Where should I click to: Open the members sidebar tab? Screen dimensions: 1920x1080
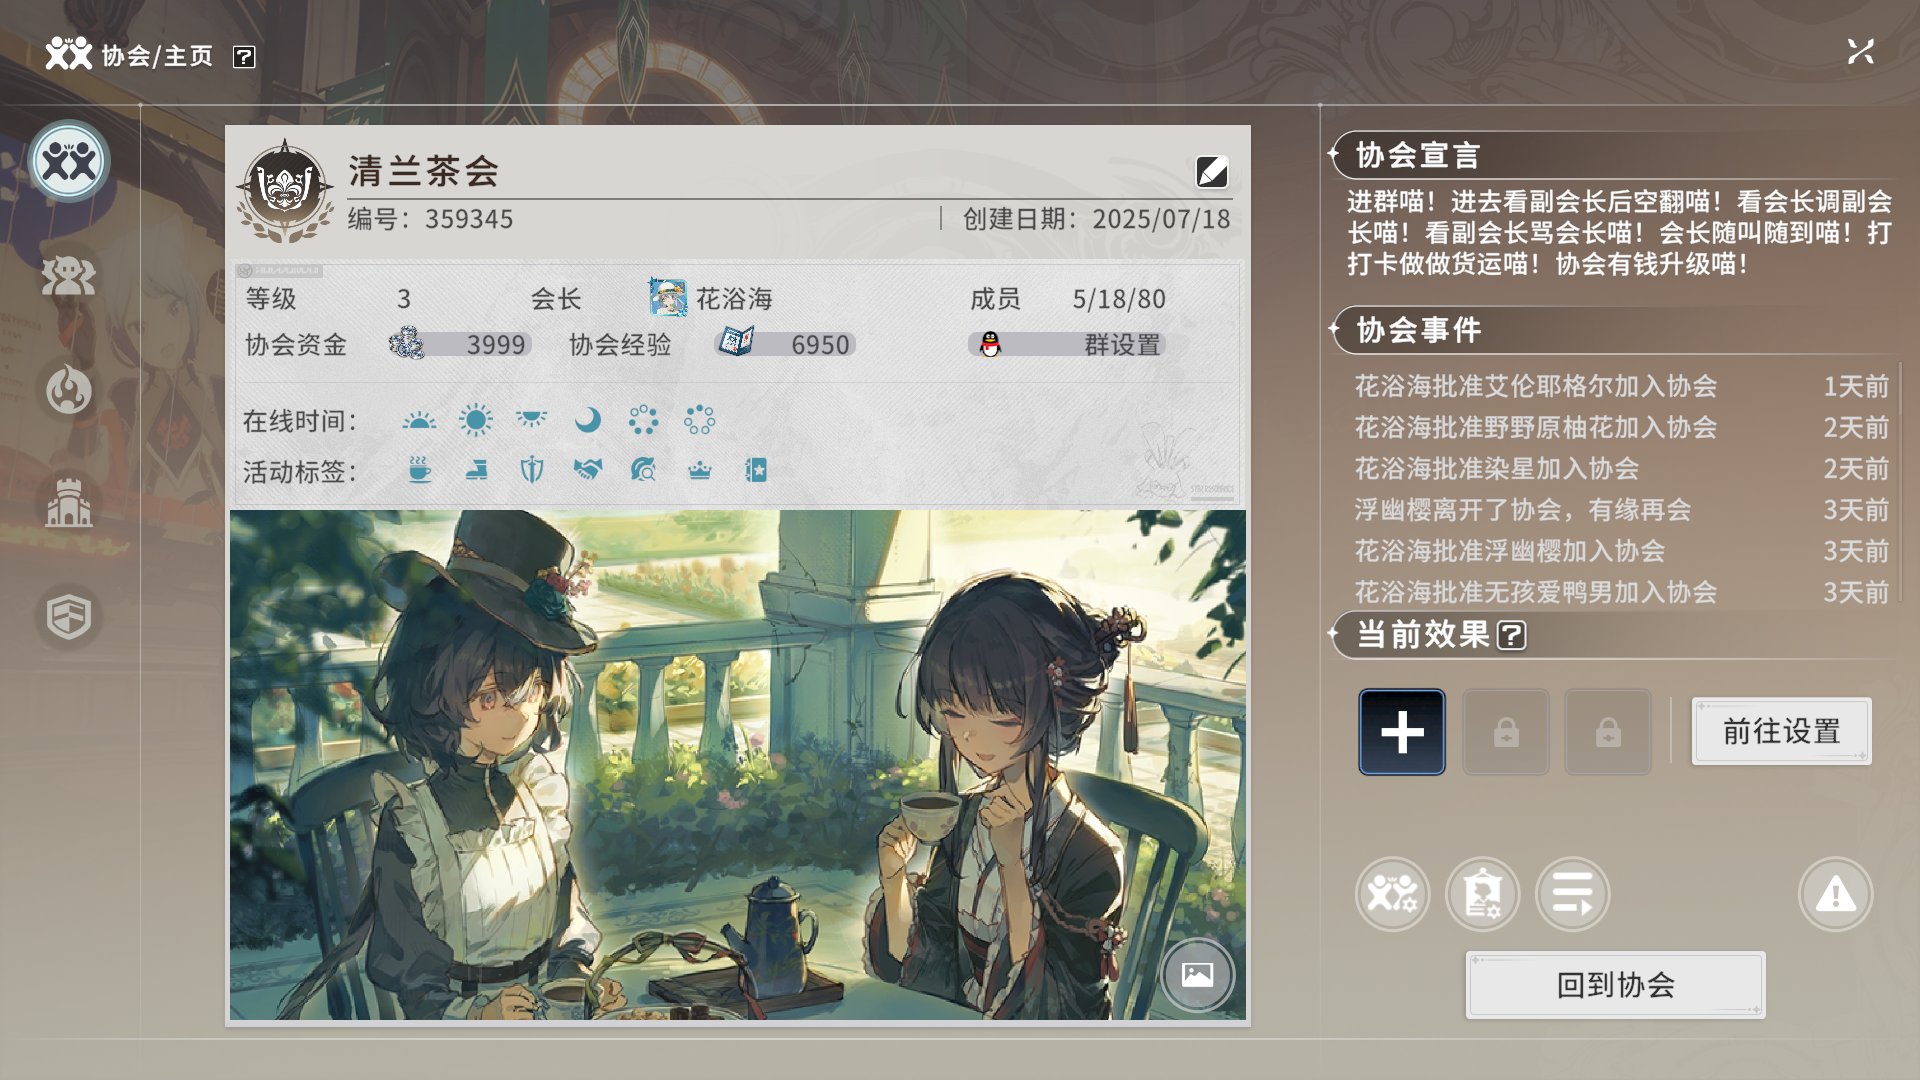69,276
